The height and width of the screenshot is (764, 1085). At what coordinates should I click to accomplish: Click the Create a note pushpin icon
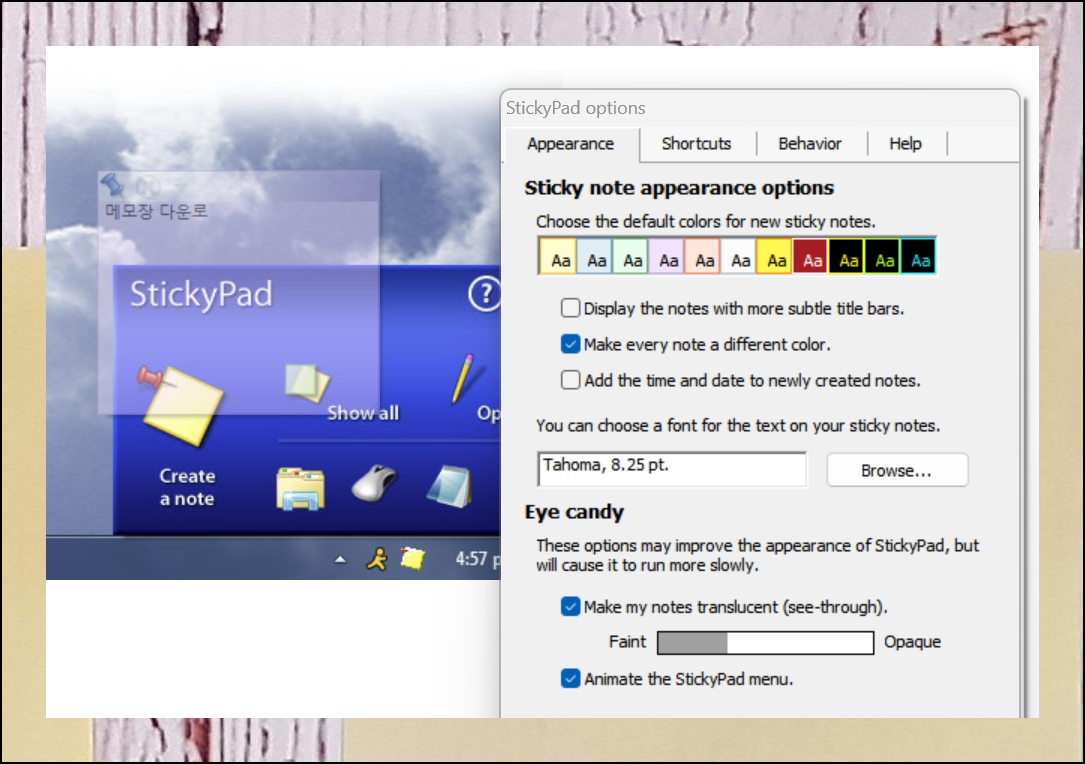[x=181, y=405]
